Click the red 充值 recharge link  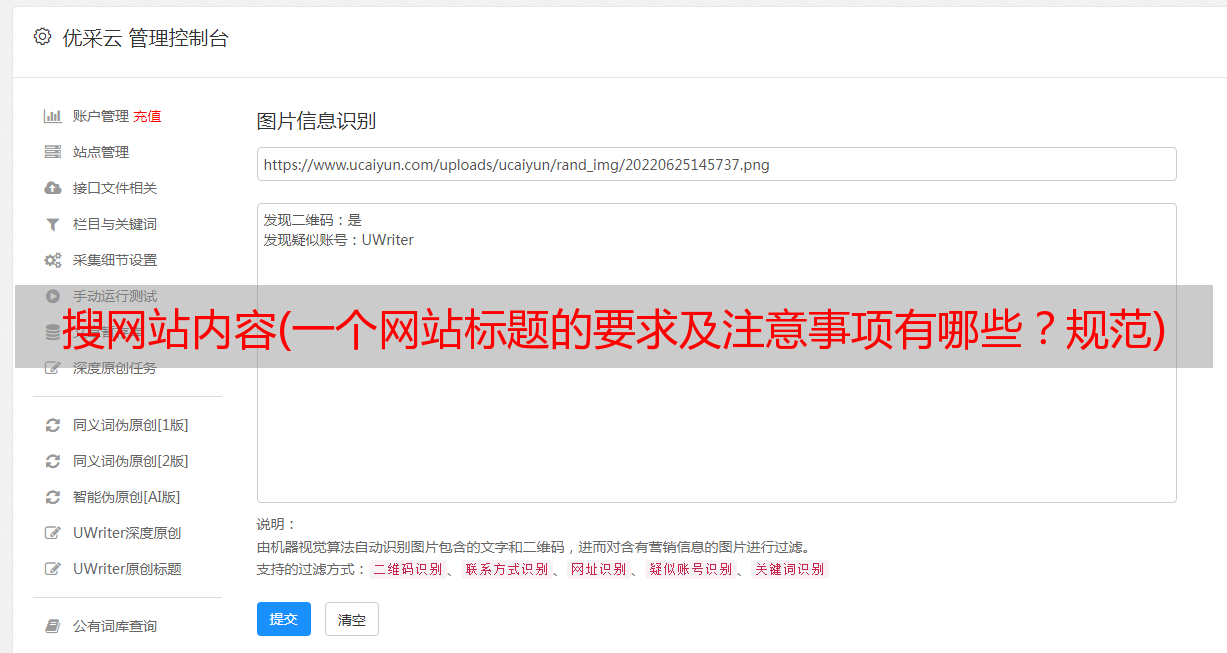147,116
